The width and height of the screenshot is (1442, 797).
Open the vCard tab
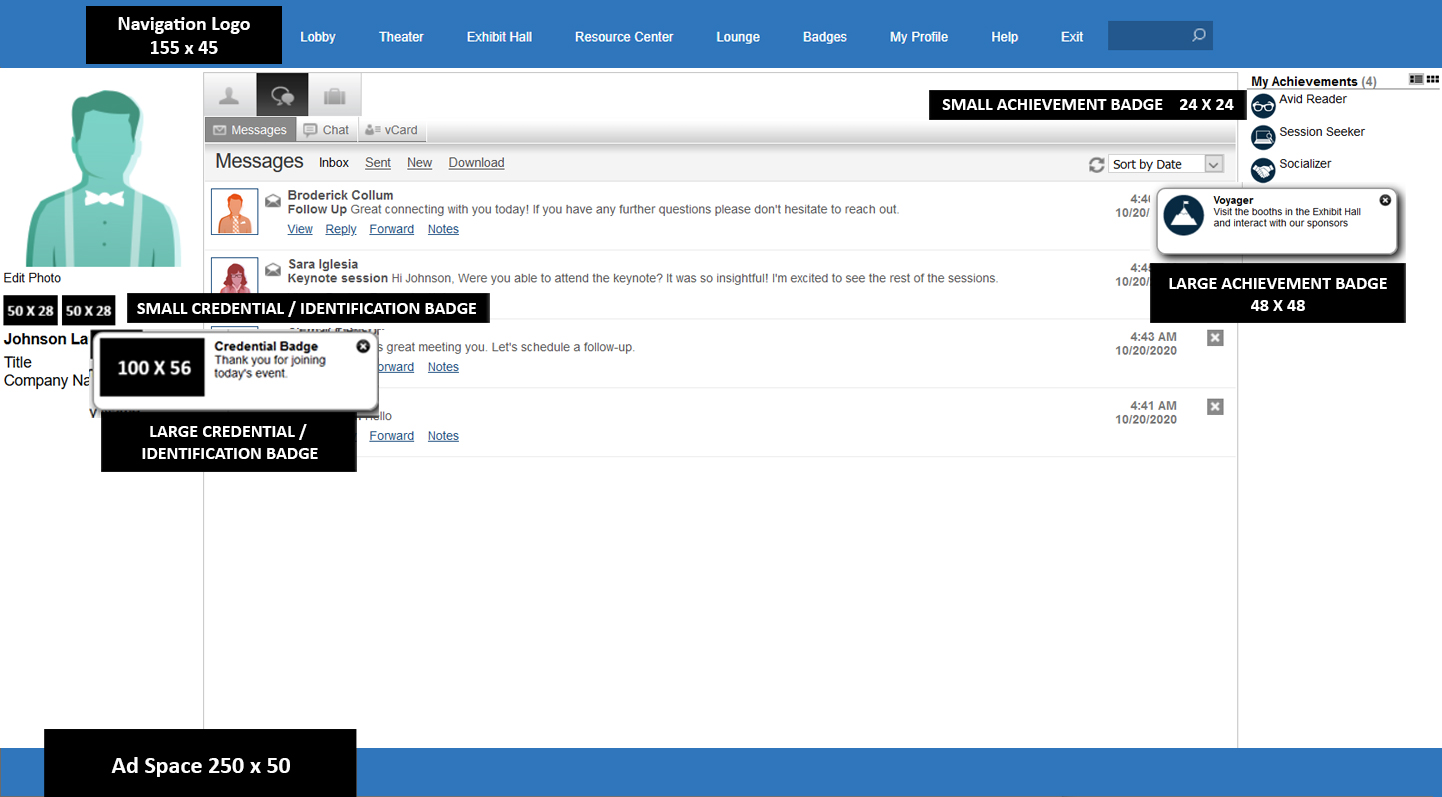392,130
